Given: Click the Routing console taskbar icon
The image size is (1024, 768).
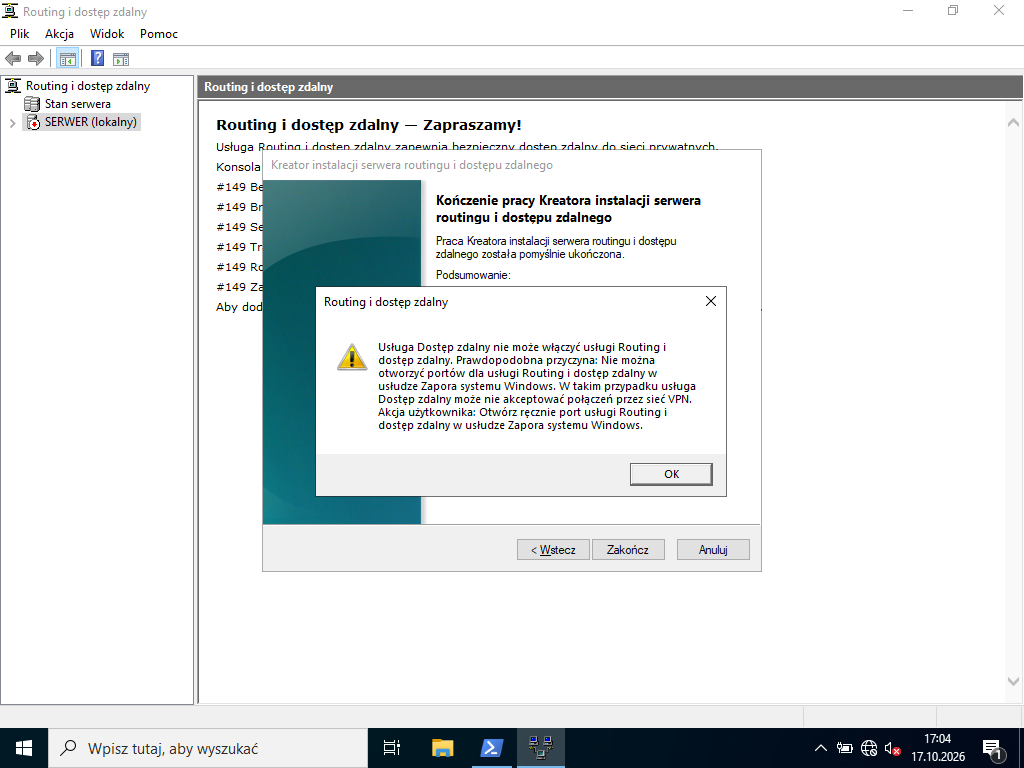Looking at the screenshot, I should [x=541, y=748].
